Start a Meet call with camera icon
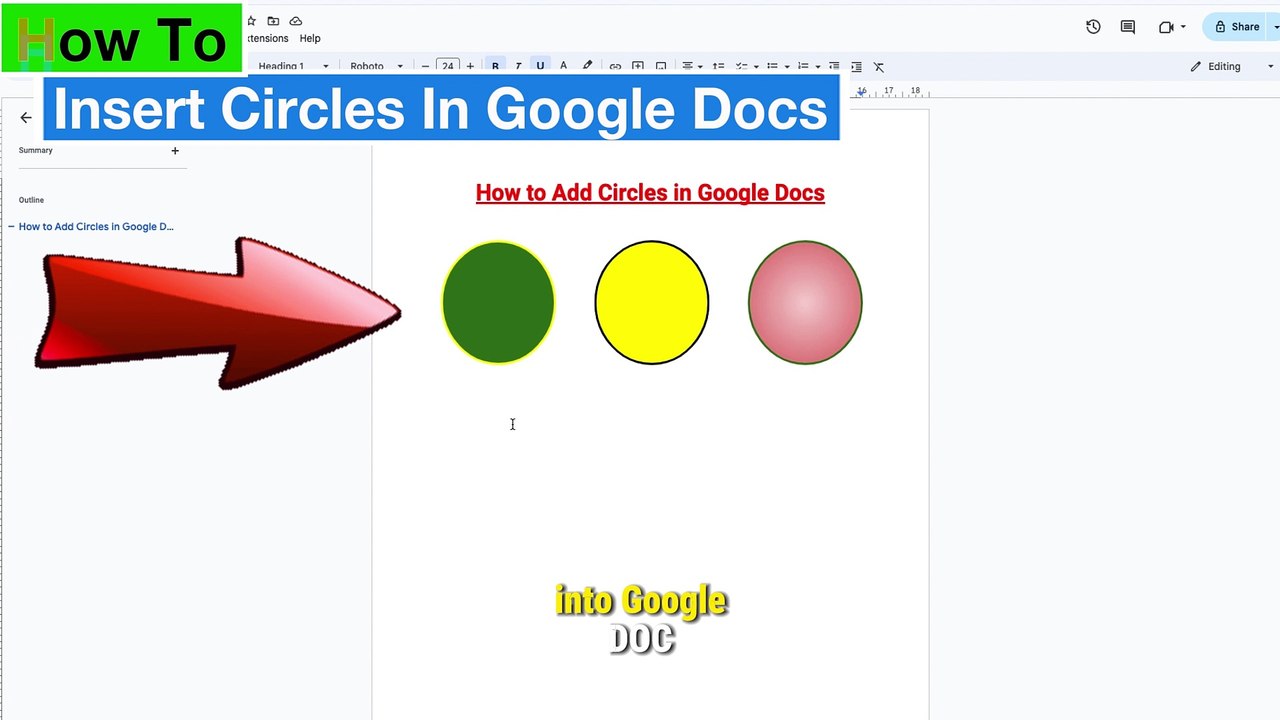1280x720 pixels. [x=1165, y=27]
